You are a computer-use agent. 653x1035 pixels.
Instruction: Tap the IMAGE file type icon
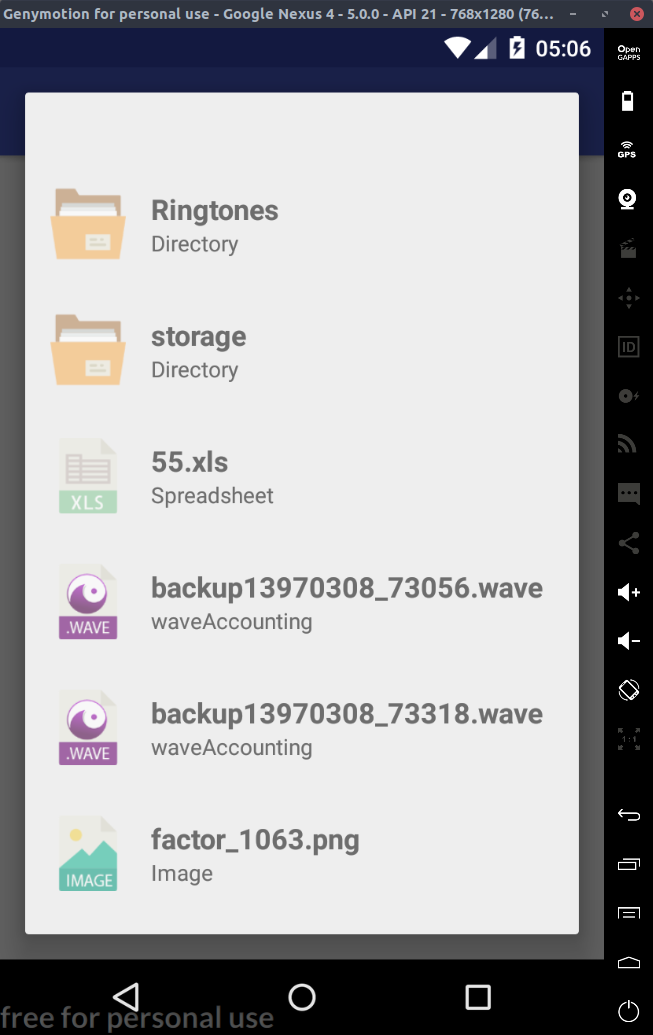[x=88, y=854]
